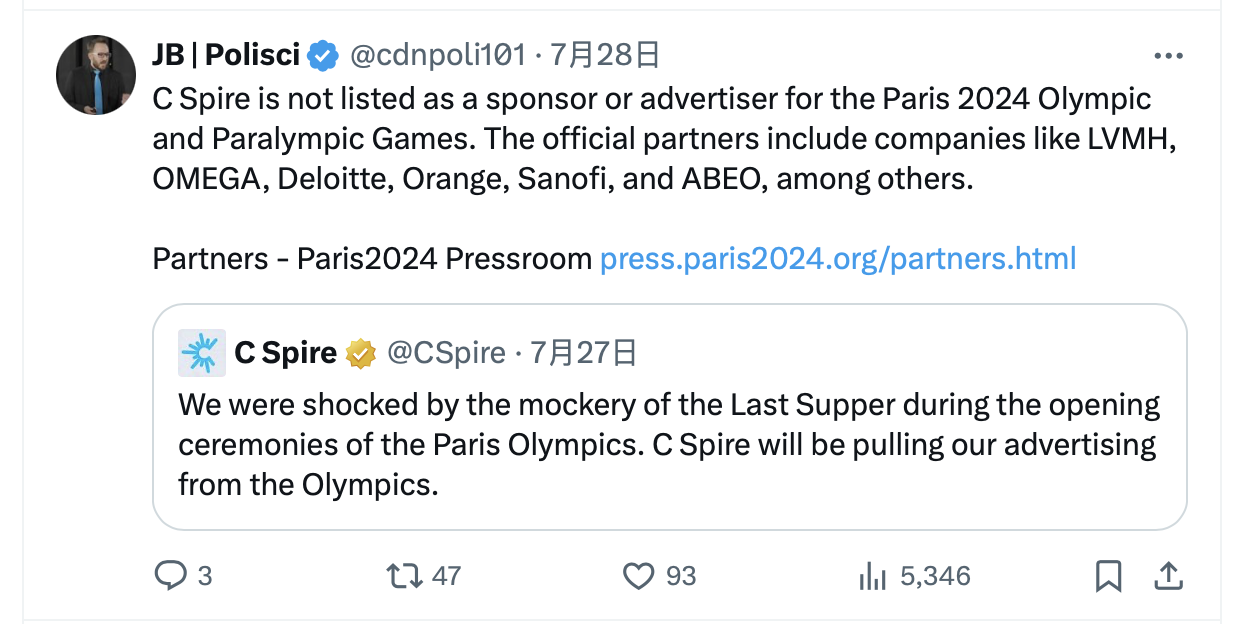This screenshot has height=624, width=1252.
Task: Click C Spire gold verified badge
Action: pyautogui.click(x=361, y=353)
